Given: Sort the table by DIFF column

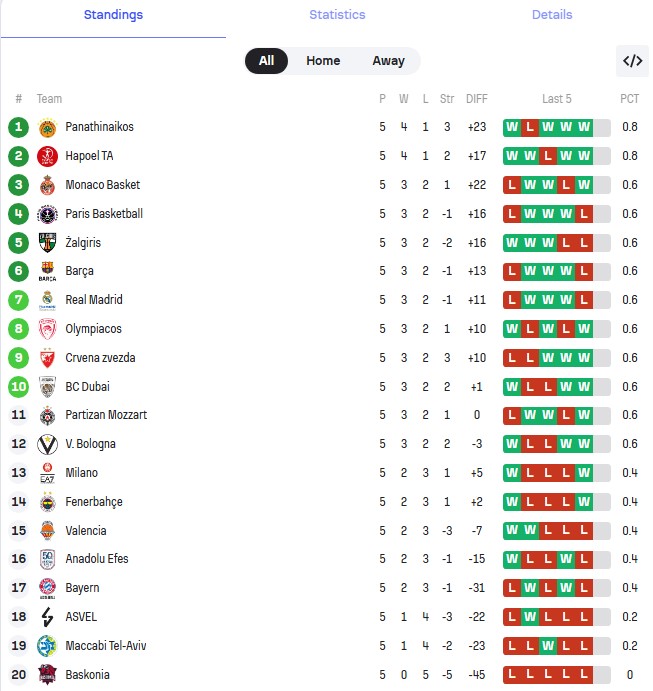Looking at the screenshot, I should [477, 99].
